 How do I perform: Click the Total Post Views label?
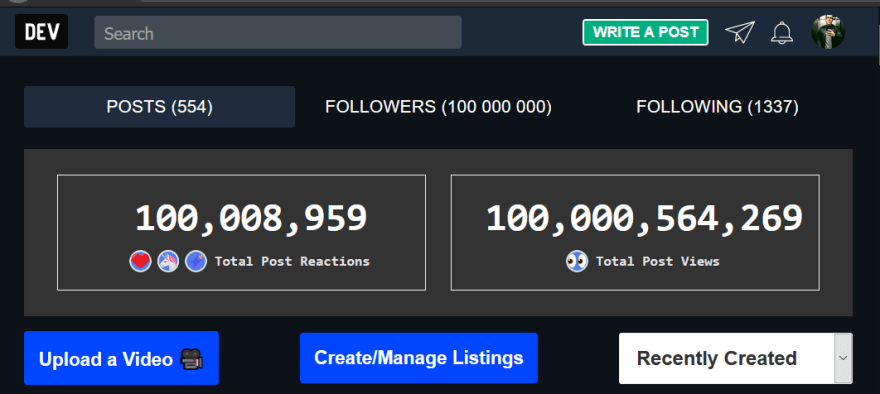click(658, 262)
